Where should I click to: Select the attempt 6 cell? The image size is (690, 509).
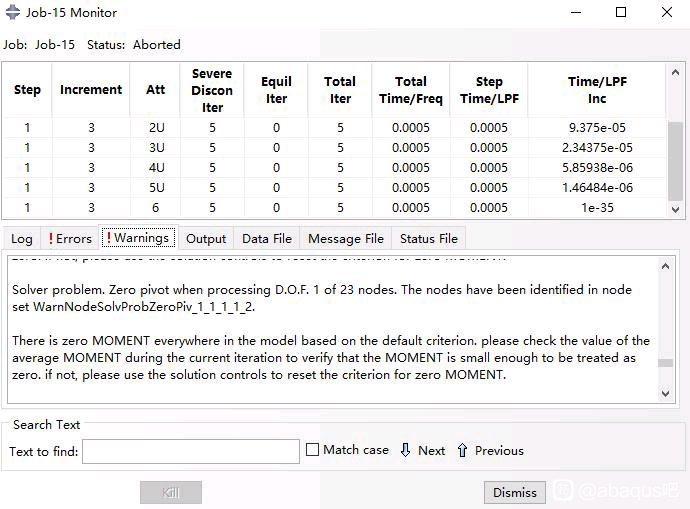(155, 208)
